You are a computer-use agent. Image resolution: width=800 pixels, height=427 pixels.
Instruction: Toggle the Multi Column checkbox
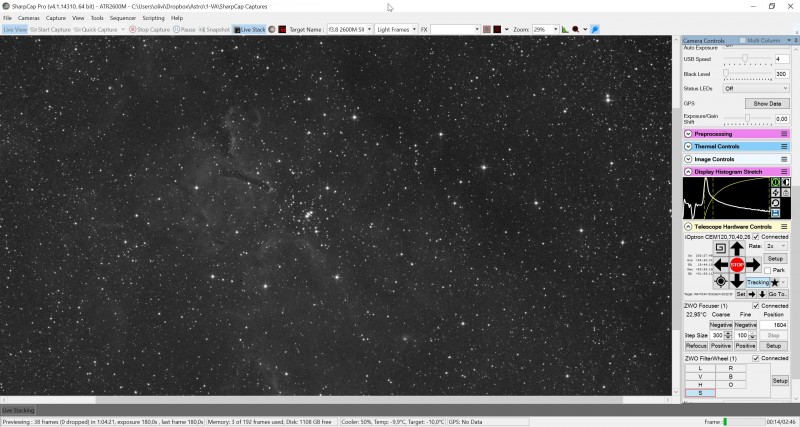743,40
